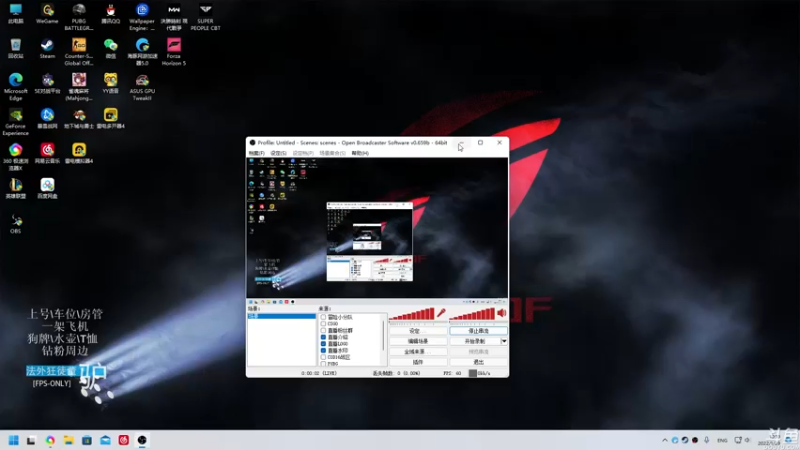800x450 pixels.
Task: Click the 退出 exit button in OBS
Action: [x=478, y=362]
